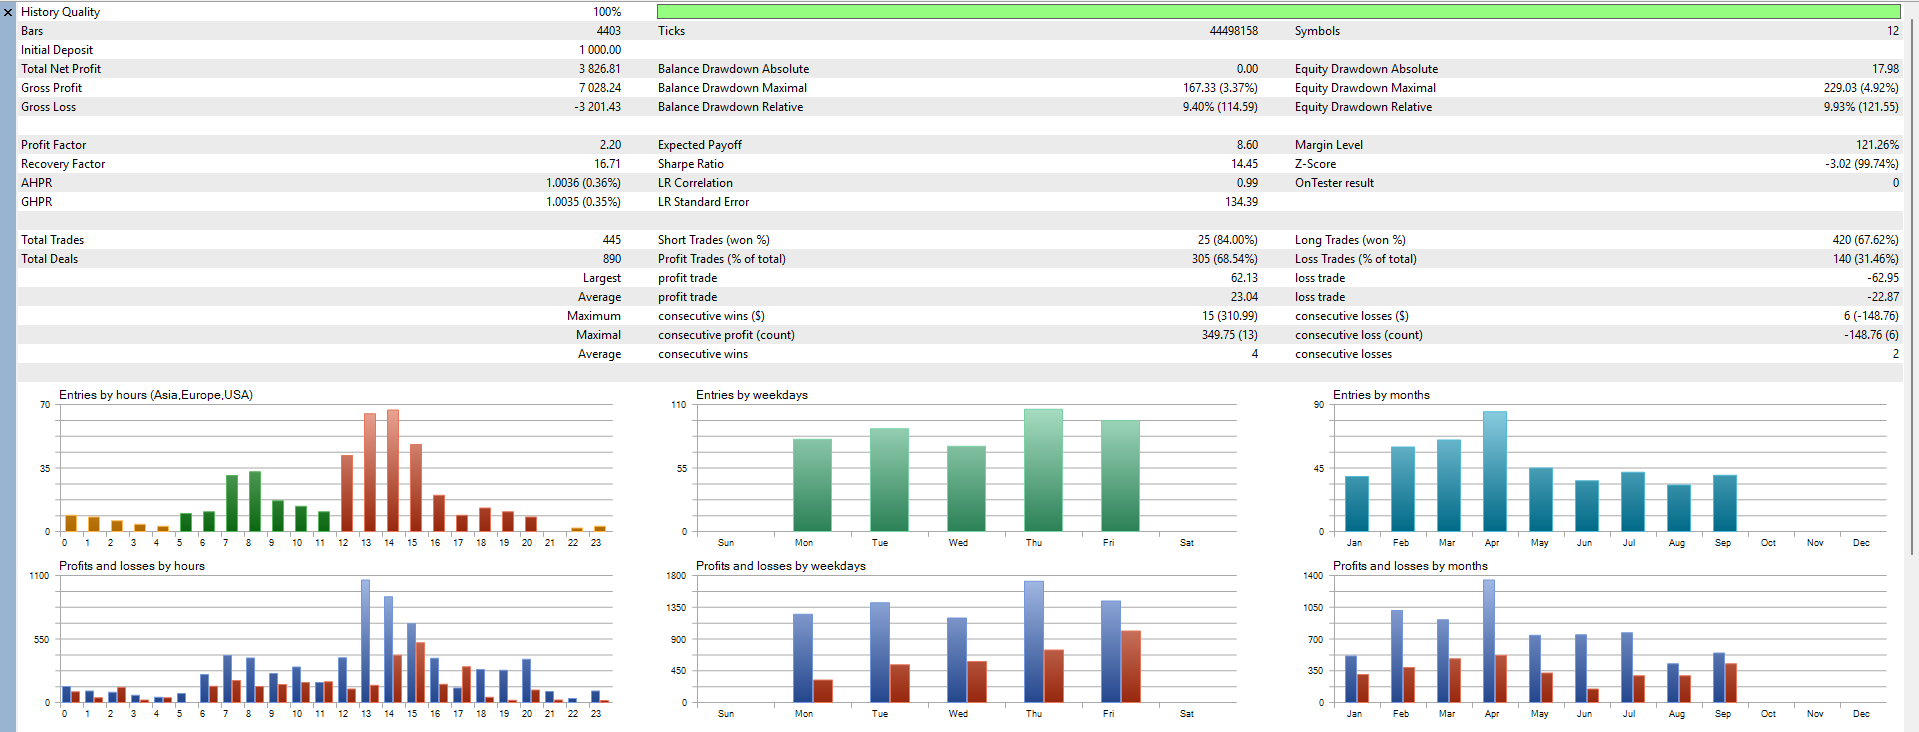Select the Balance Drawdown Relative label
The width and height of the screenshot is (1919, 732).
click(x=730, y=107)
